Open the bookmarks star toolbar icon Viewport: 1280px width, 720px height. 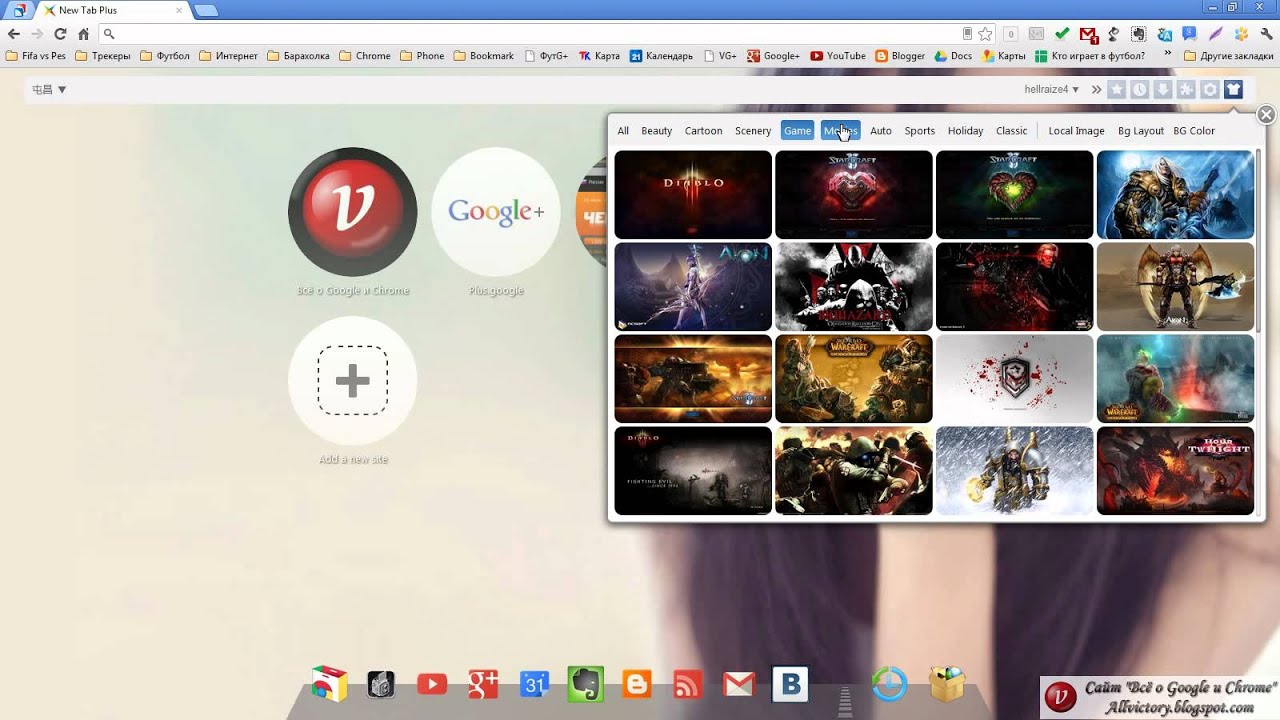click(x=1116, y=89)
